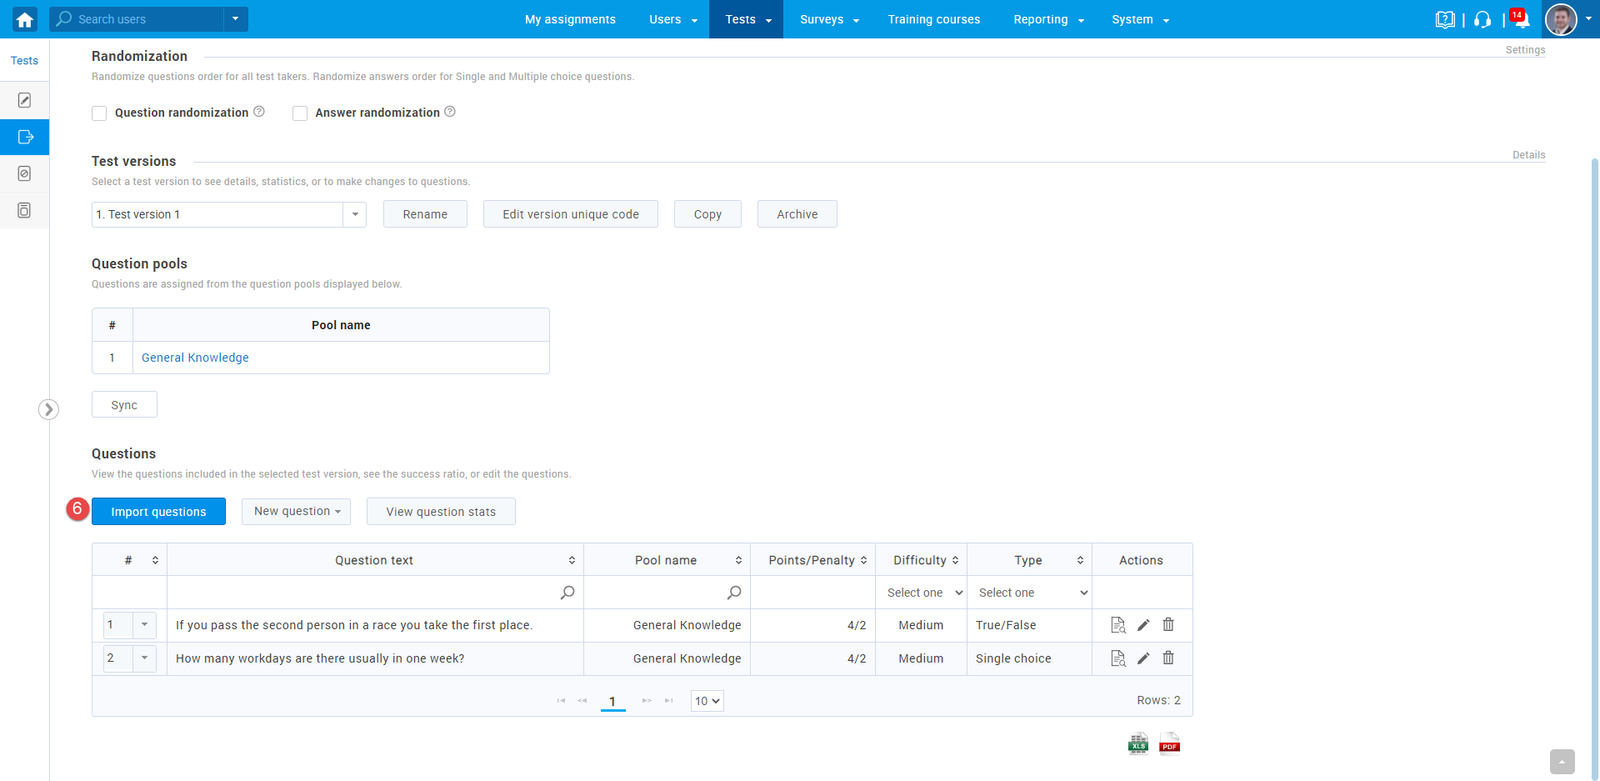Click the Question text search field
Viewport: 1600px width, 781px height.
365,593
